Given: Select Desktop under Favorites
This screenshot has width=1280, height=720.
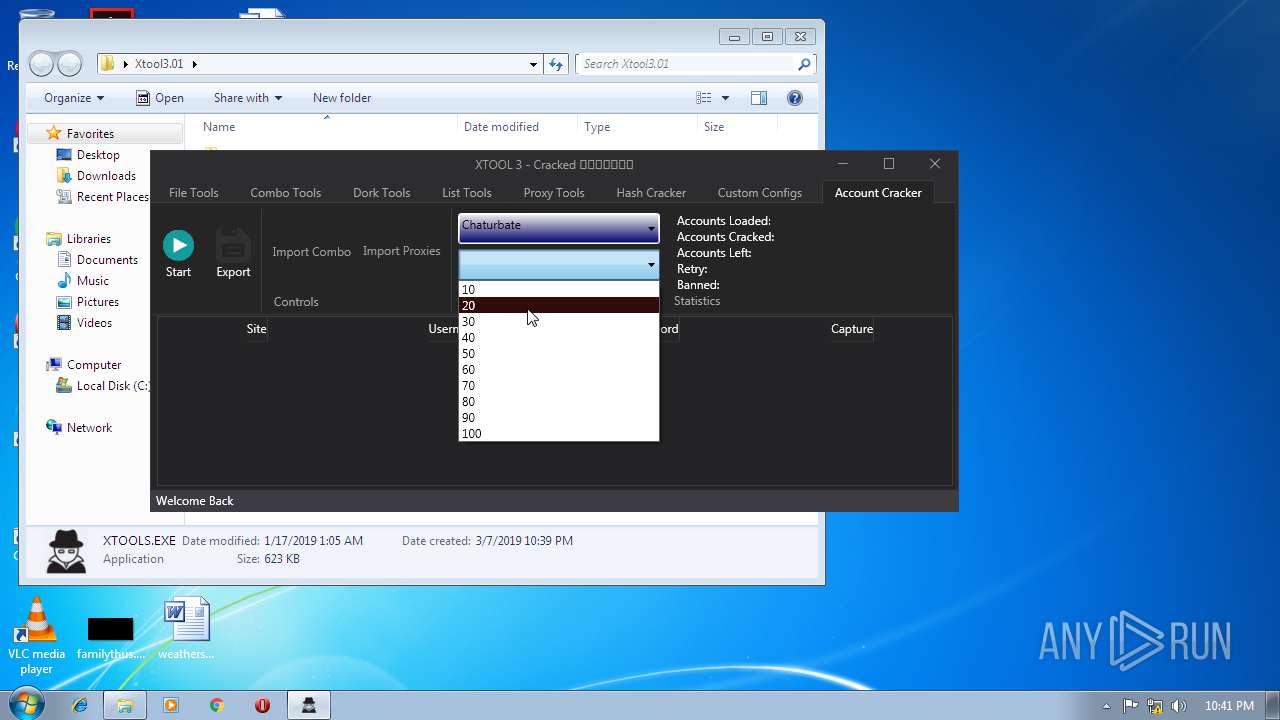Looking at the screenshot, I should point(98,155).
